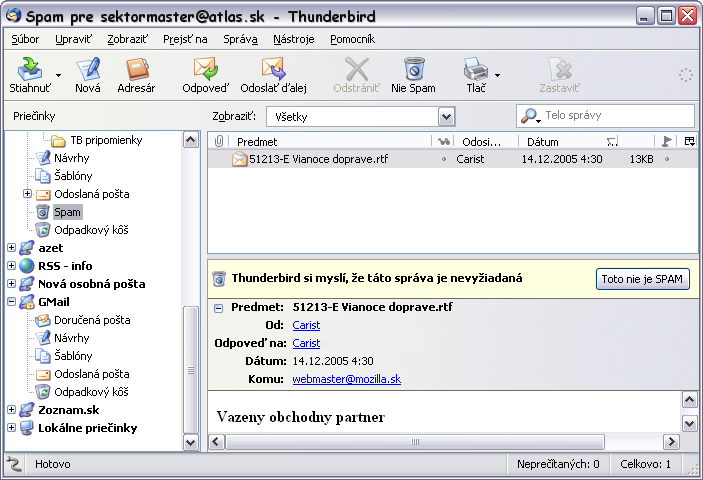Print with the Tlač icon
The width and height of the screenshot is (703, 480).
point(476,69)
